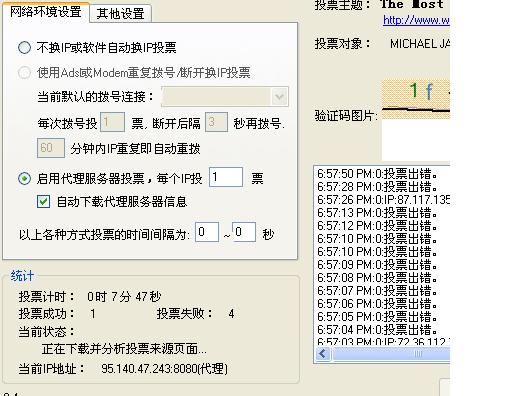Screen dimensions: 512x396
Task: Select log entry 6:57:08 PM 投票出错
Action: pyautogui.click(x=383, y=278)
